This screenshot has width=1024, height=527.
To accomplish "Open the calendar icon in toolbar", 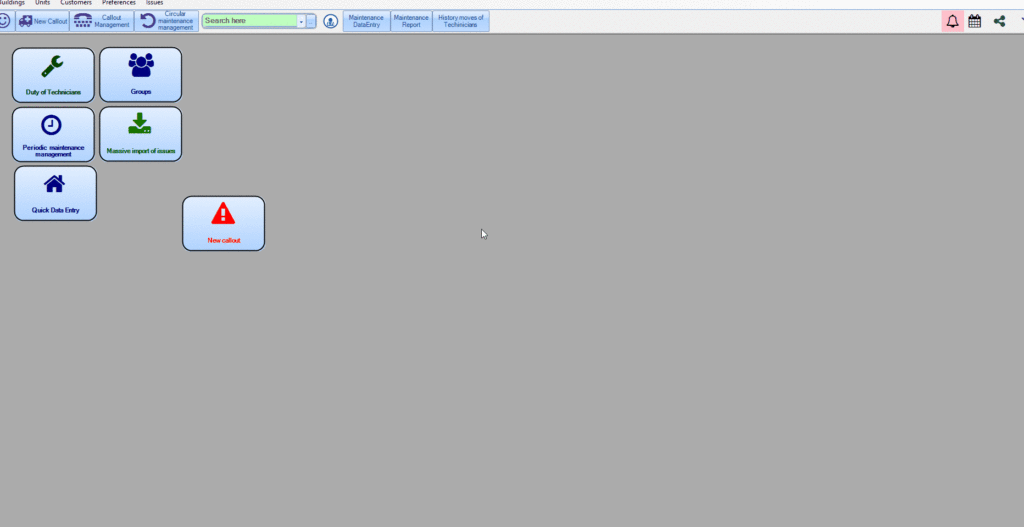I will [x=975, y=21].
